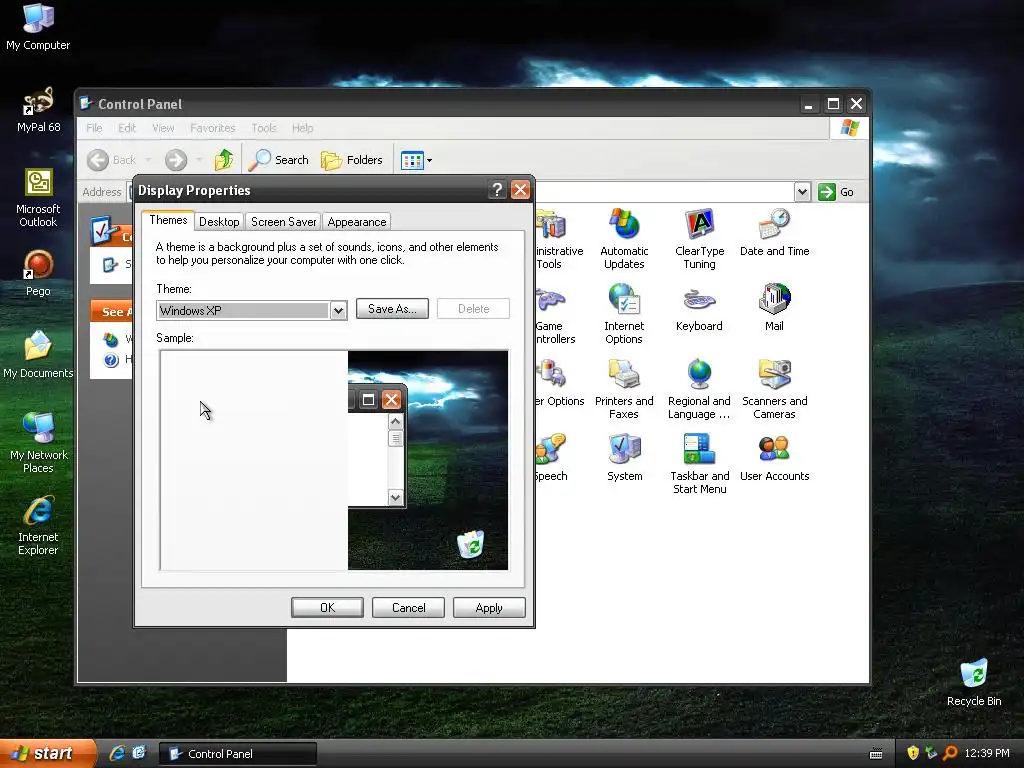Click Control Panel taskbar button

[x=238, y=754]
